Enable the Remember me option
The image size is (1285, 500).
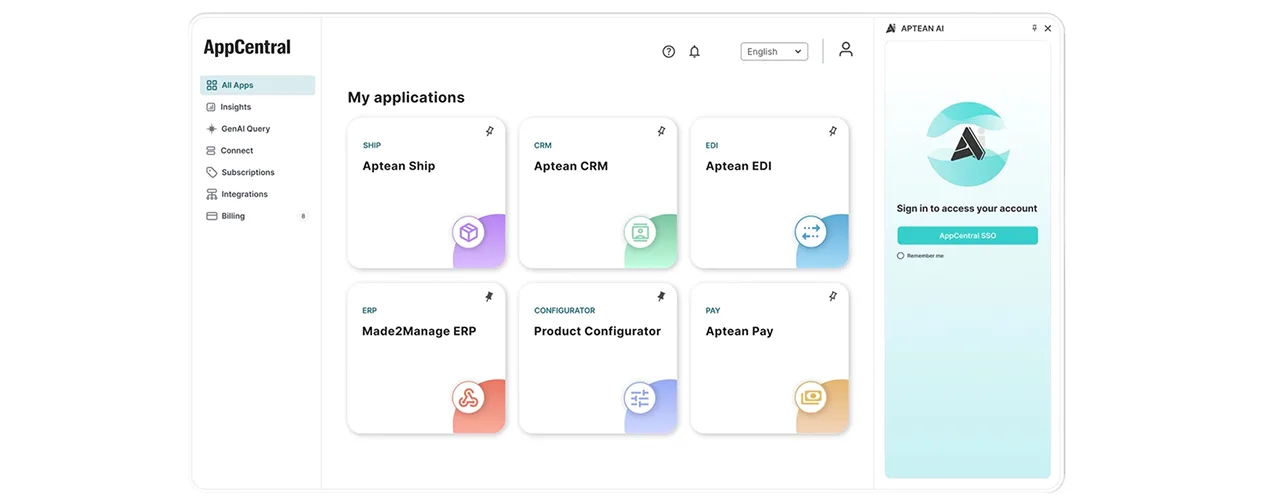(900, 256)
